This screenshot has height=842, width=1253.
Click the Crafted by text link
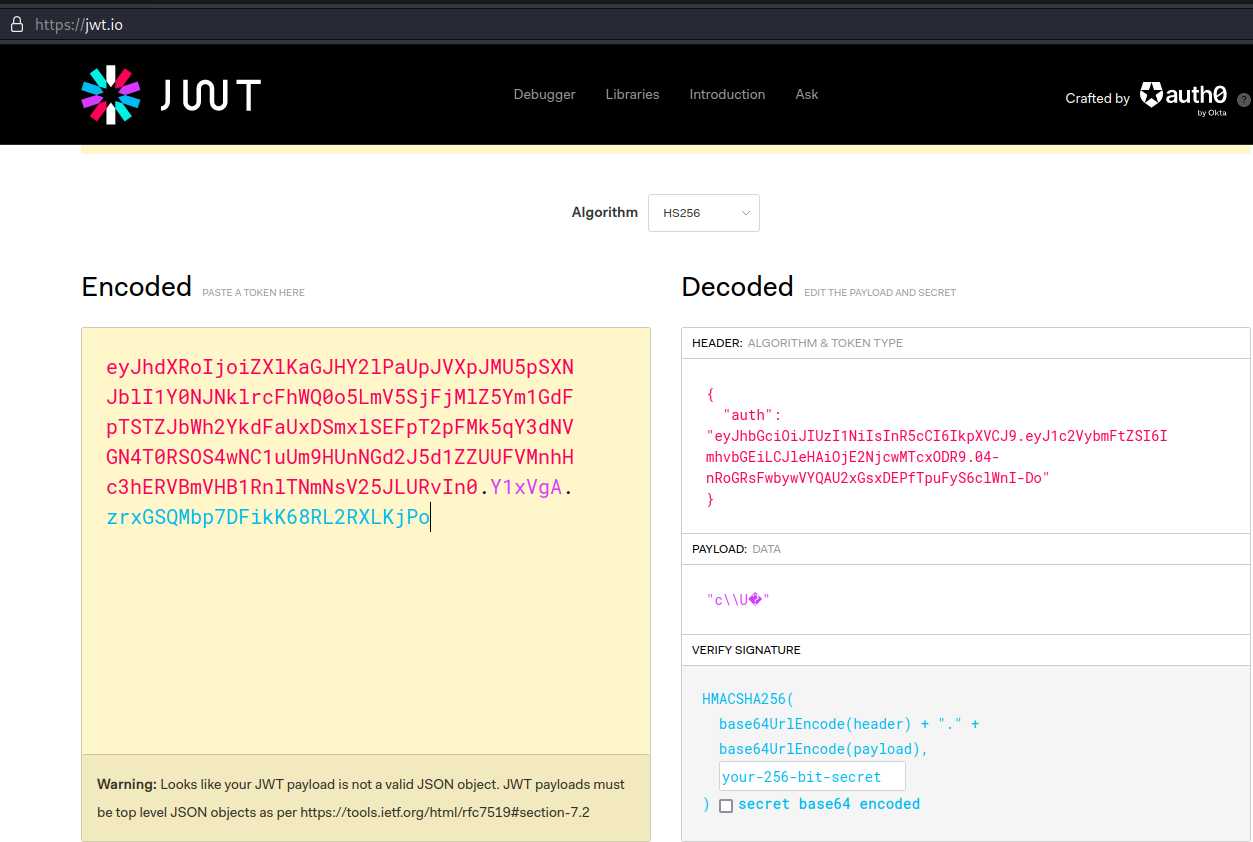pos(1097,98)
